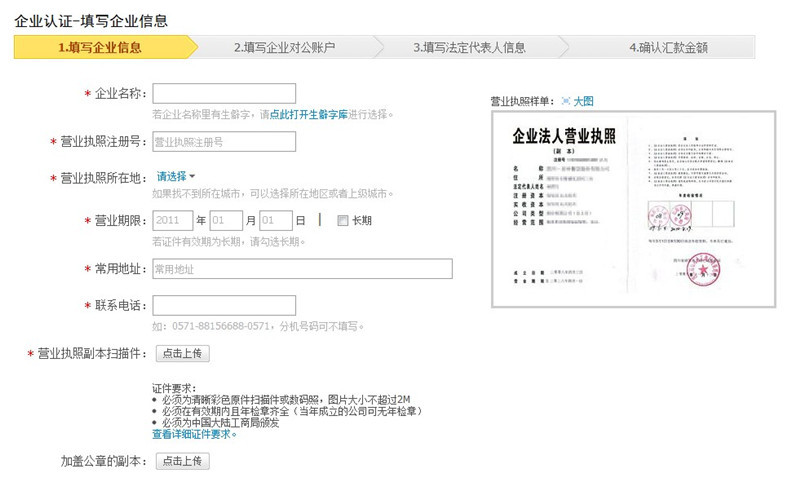Click the page title 企业认证-填写企业信息
Screen dimensions: 800x477
(x=91, y=21)
